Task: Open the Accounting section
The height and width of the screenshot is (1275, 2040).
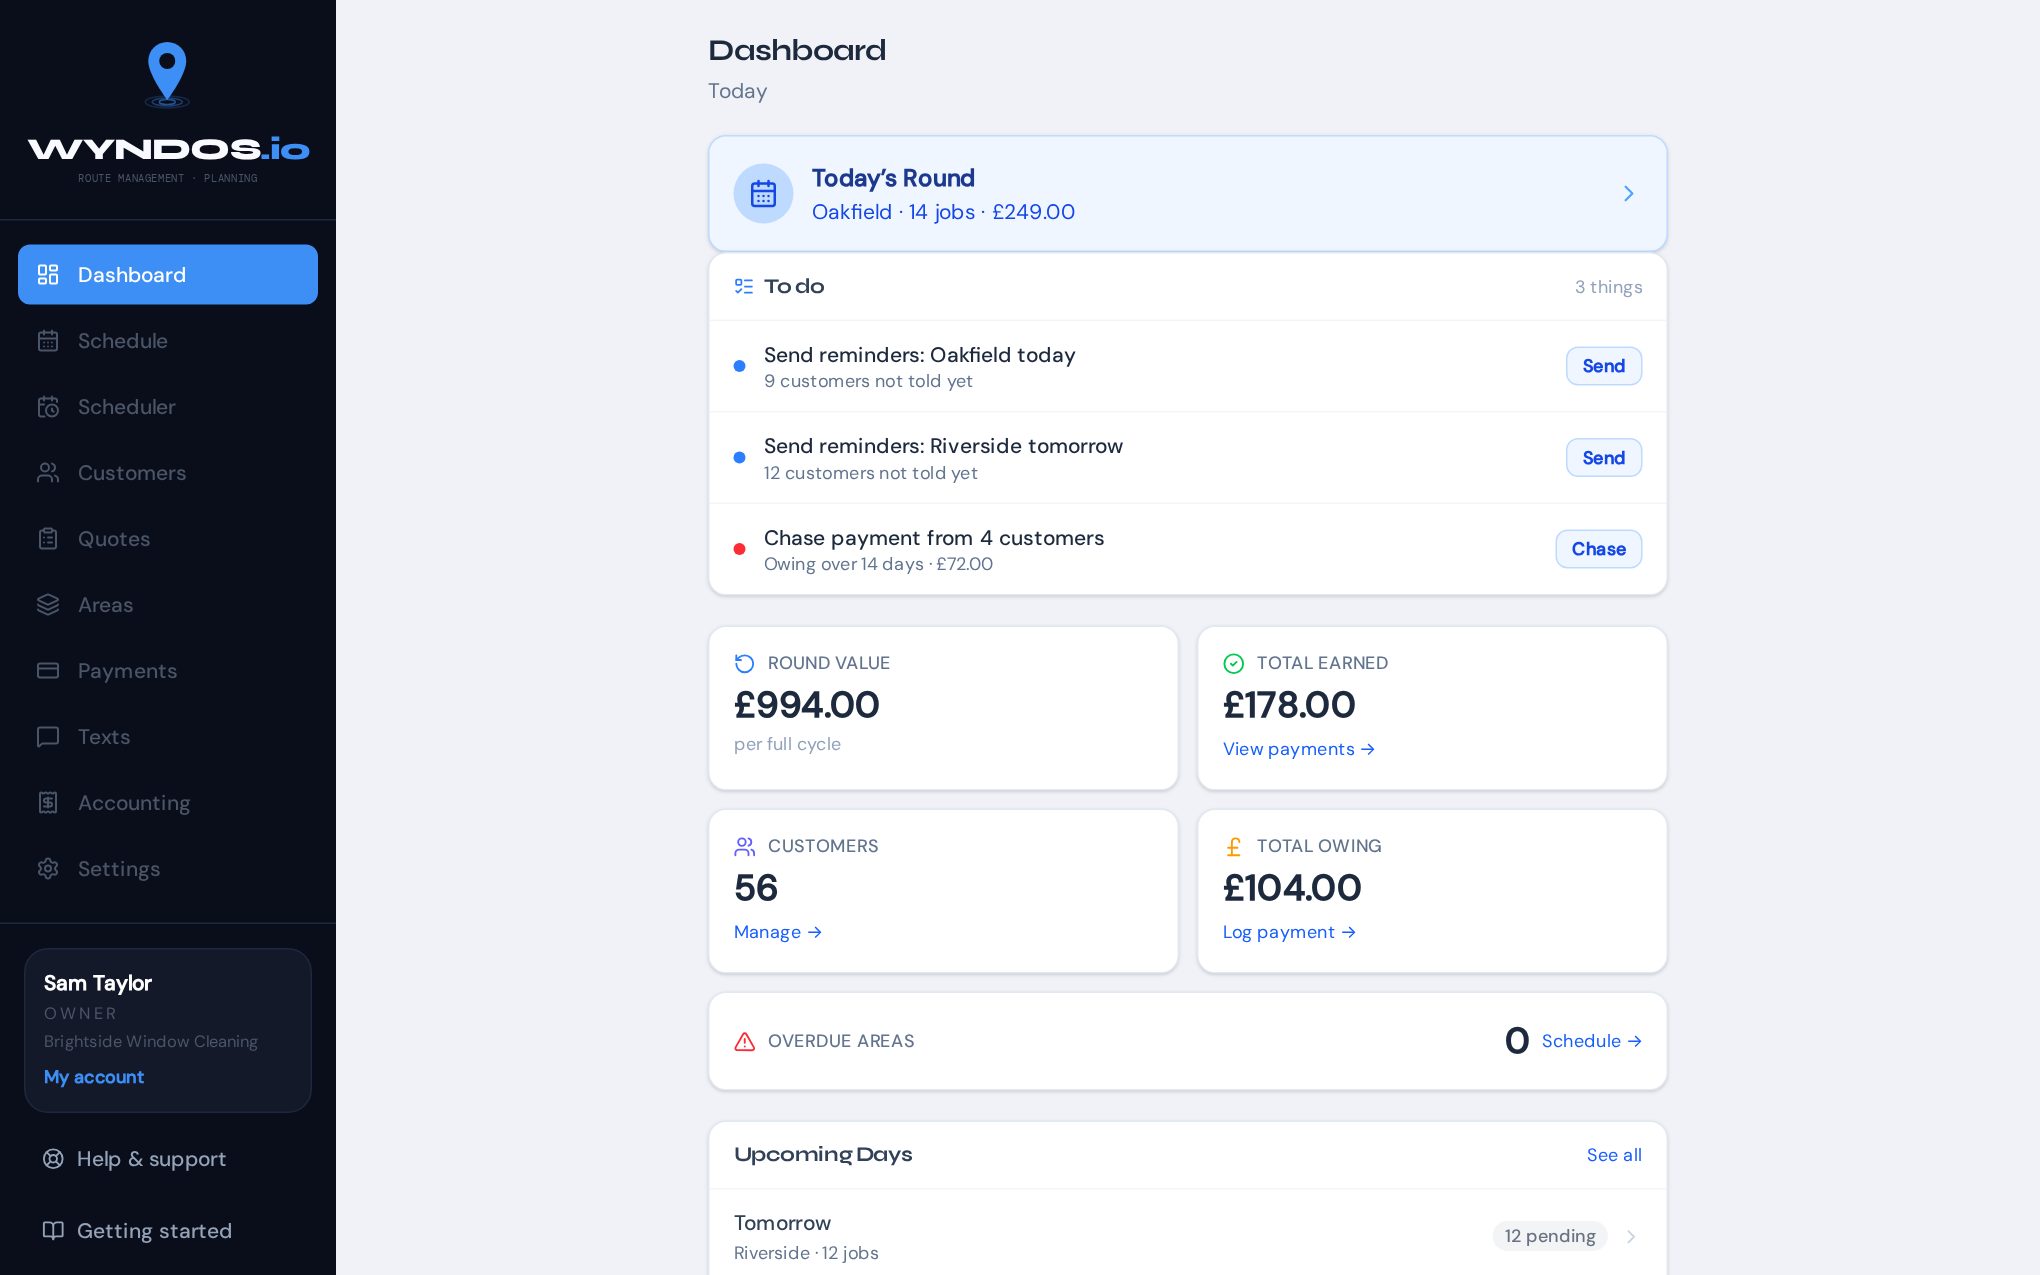Action: pos(168,803)
